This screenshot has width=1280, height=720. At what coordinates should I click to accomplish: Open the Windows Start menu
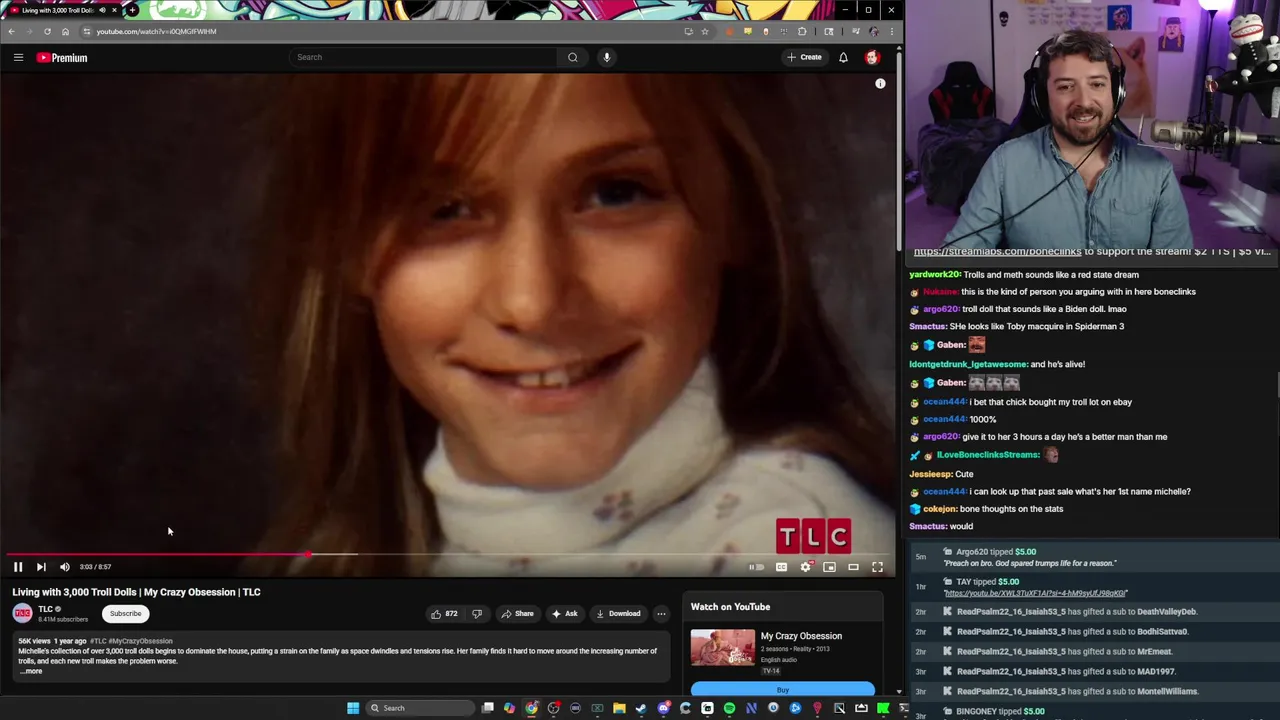click(x=353, y=708)
